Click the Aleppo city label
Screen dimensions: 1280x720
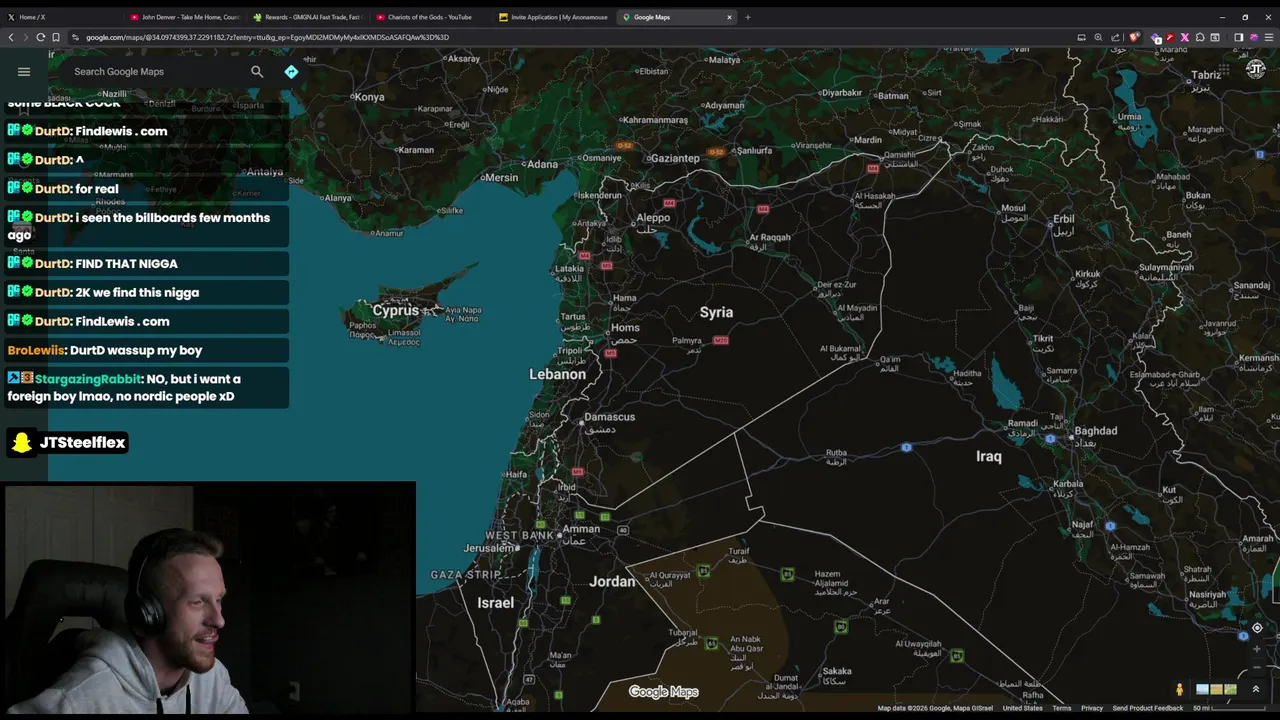coord(653,217)
